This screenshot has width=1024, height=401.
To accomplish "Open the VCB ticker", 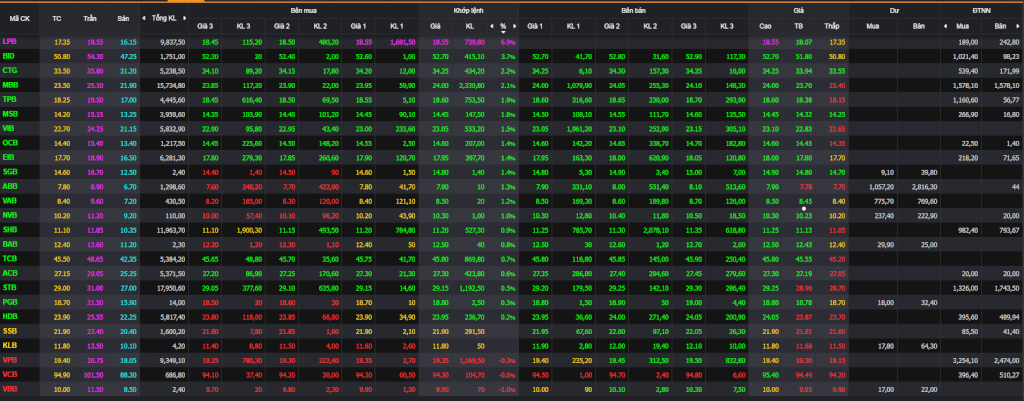I will point(10,374).
